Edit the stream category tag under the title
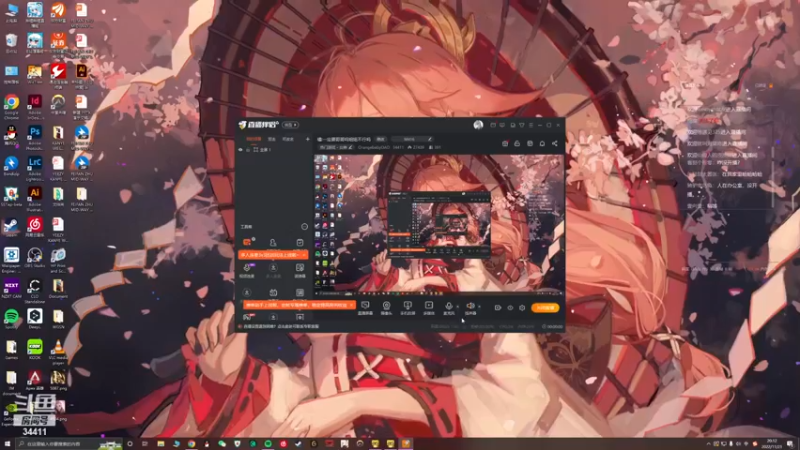Image resolution: width=800 pixels, height=450 pixels. click(x=336, y=147)
